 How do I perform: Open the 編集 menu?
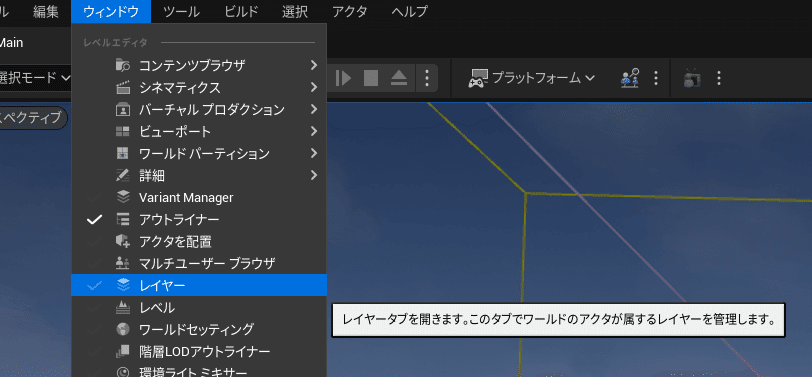point(46,11)
